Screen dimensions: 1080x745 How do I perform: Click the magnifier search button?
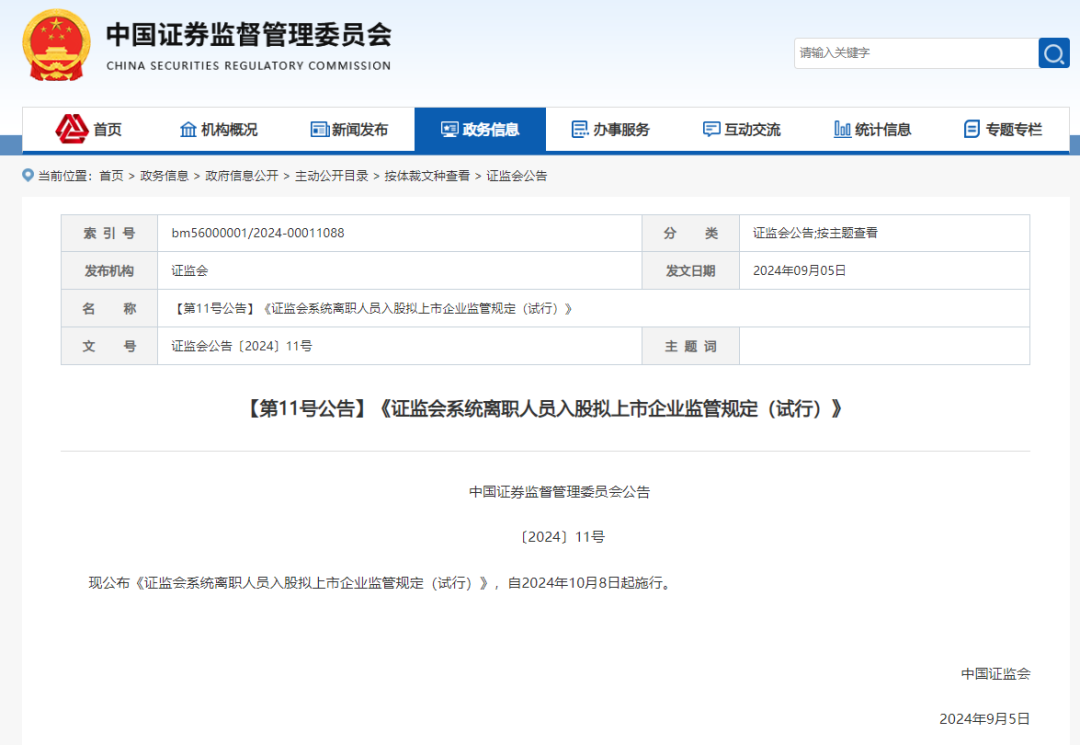[x=1054, y=53]
